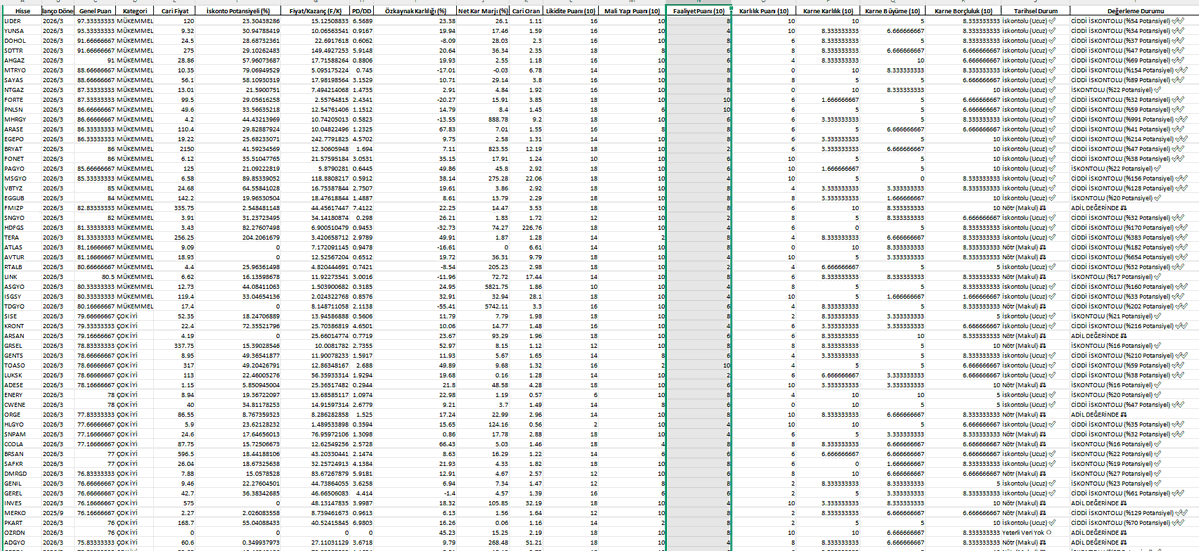Viewport: 1199px width, 551px height.
Task: Click the TOASO ticker cell
Action: coord(21,365)
